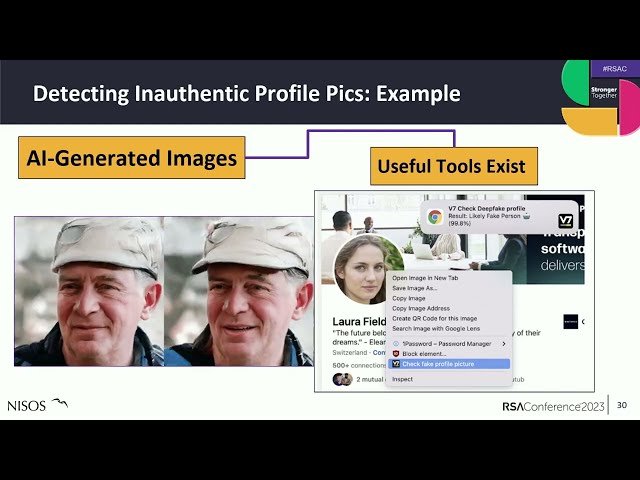Click the Laura Field profile photo
The height and width of the screenshot is (480, 640).
click(361, 268)
